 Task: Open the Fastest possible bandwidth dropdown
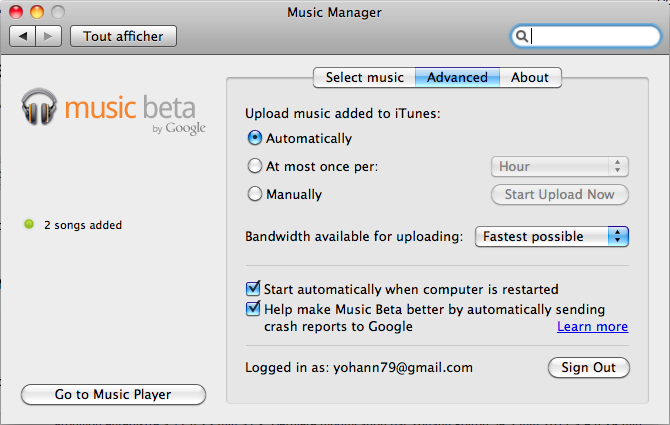point(552,237)
